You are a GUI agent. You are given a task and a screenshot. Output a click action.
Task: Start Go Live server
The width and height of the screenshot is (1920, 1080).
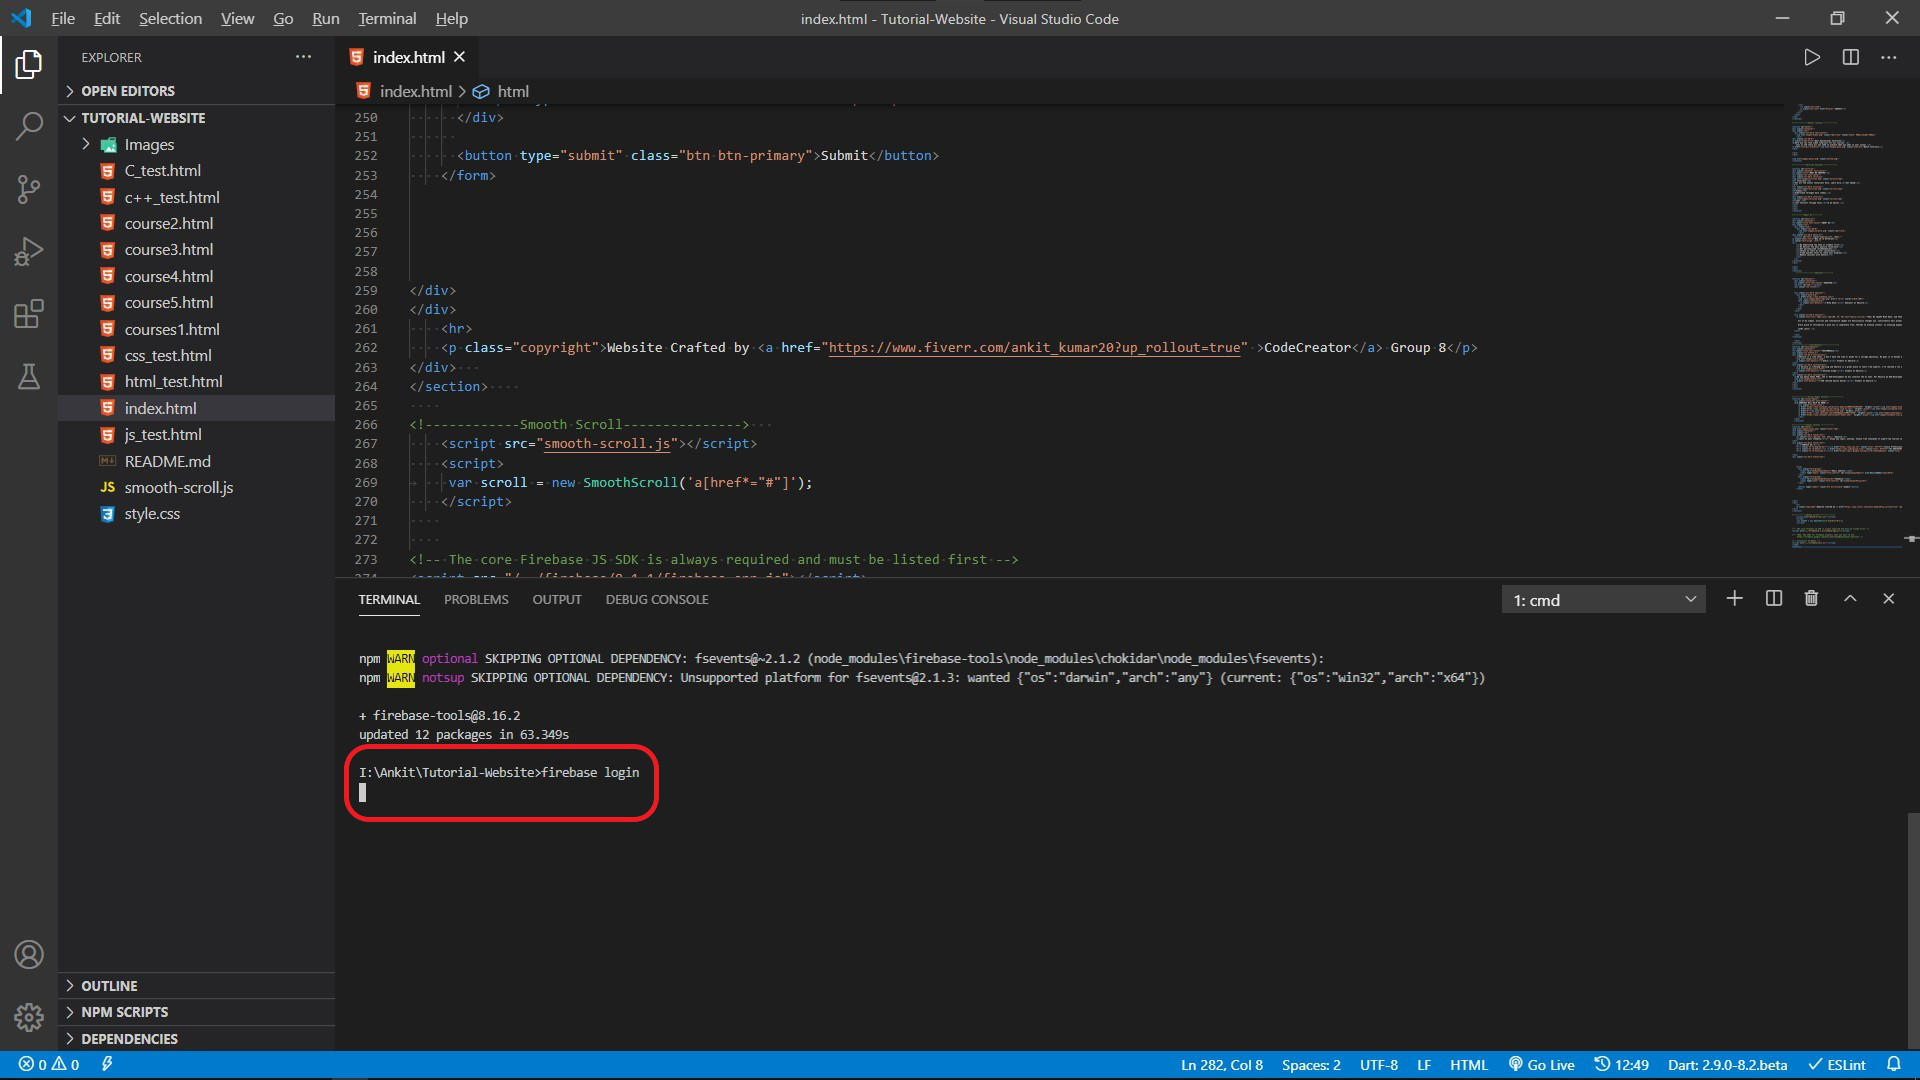(x=1542, y=1064)
